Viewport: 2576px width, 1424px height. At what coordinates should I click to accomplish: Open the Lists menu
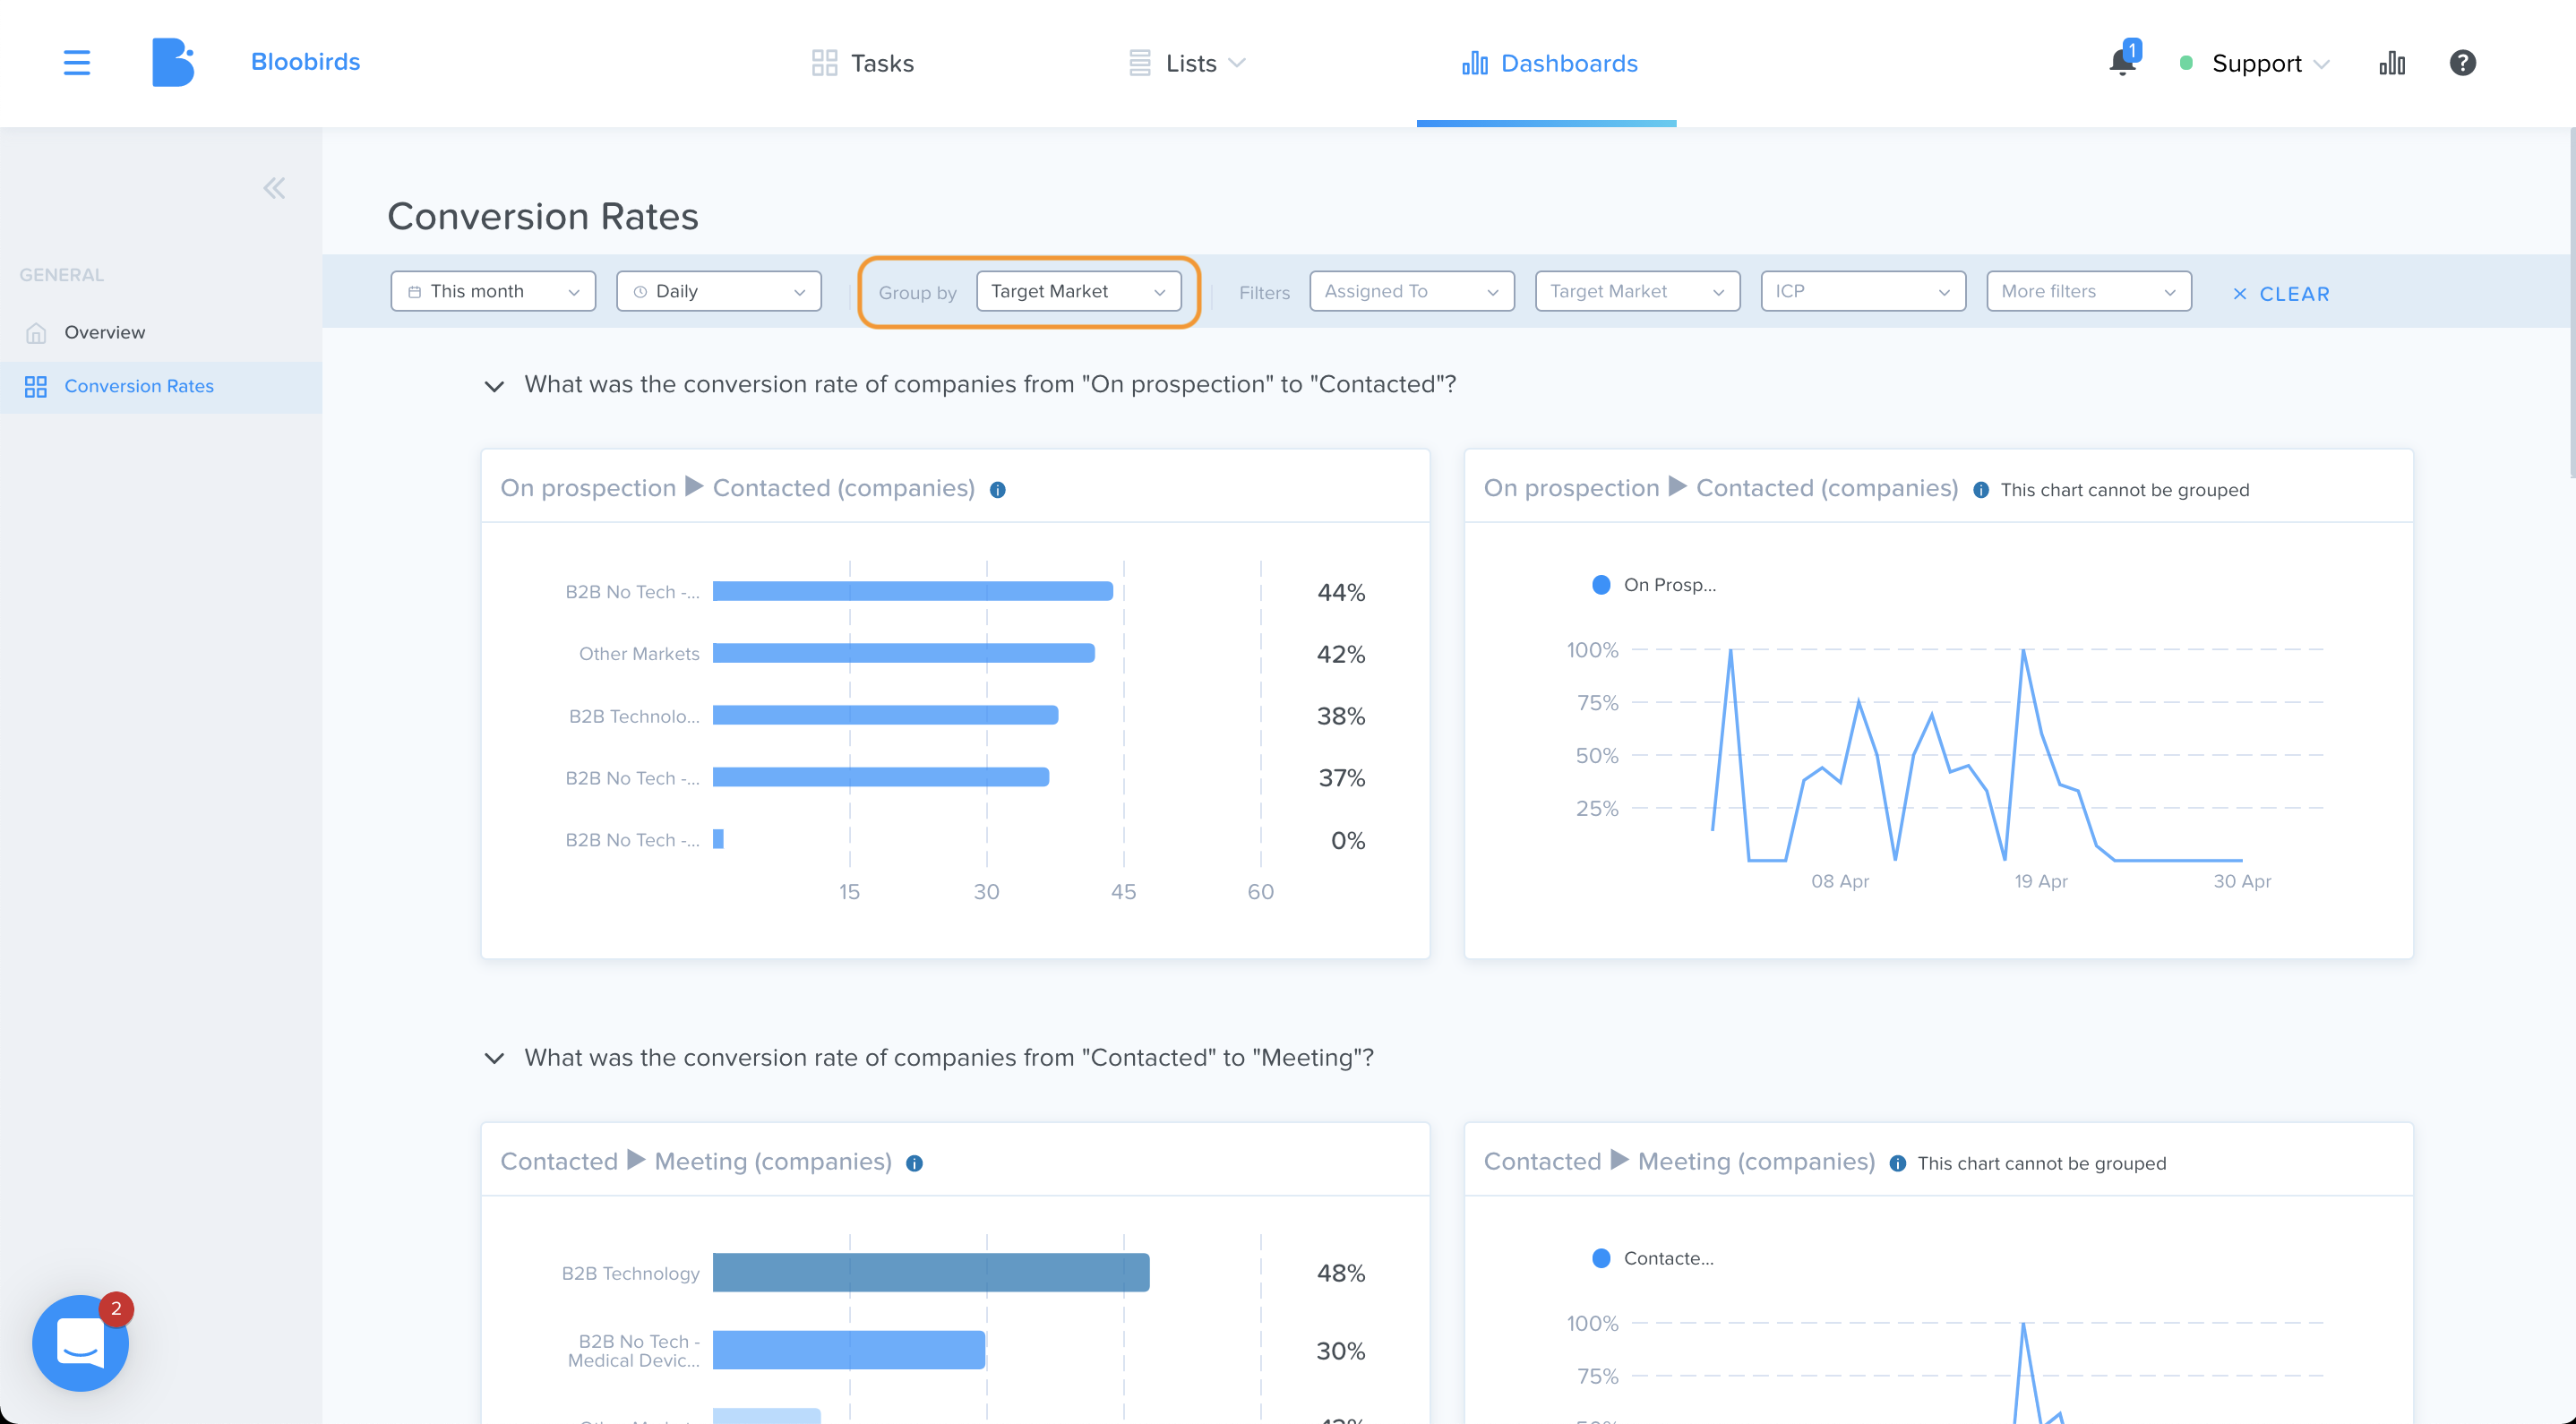click(1186, 63)
